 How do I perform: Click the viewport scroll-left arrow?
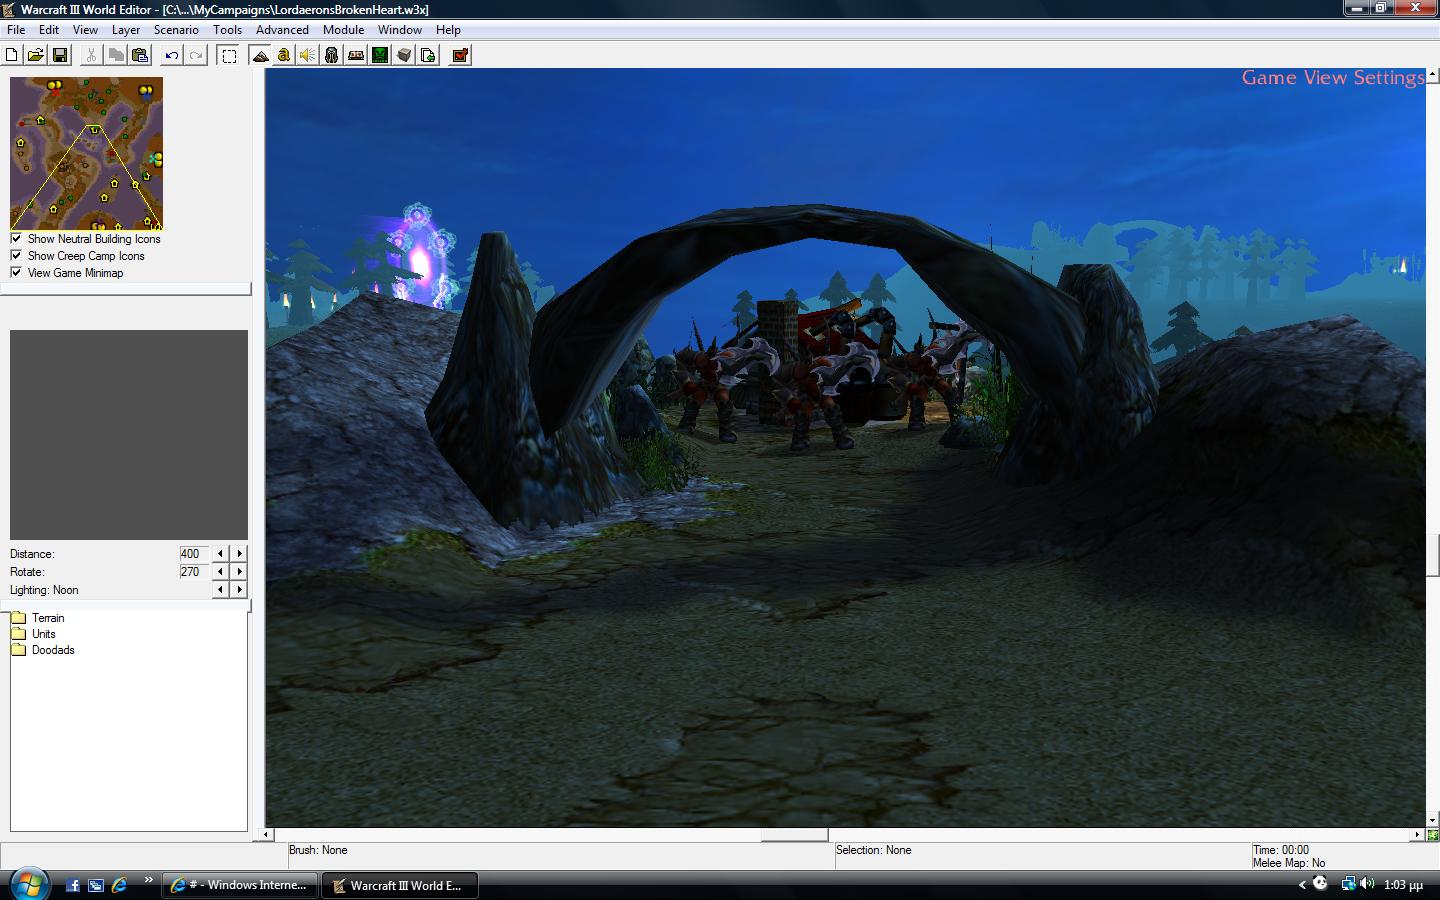pyautogui.click(x=266, y=834)
